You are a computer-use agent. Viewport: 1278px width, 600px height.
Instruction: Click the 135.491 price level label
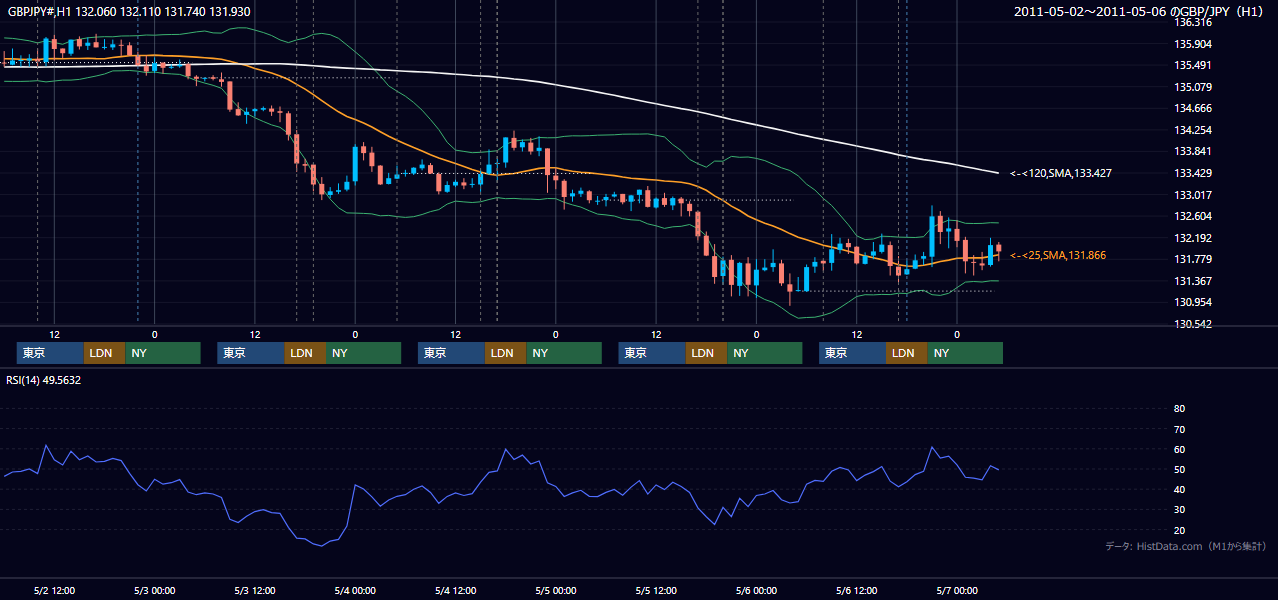(x=1193, y=65)
